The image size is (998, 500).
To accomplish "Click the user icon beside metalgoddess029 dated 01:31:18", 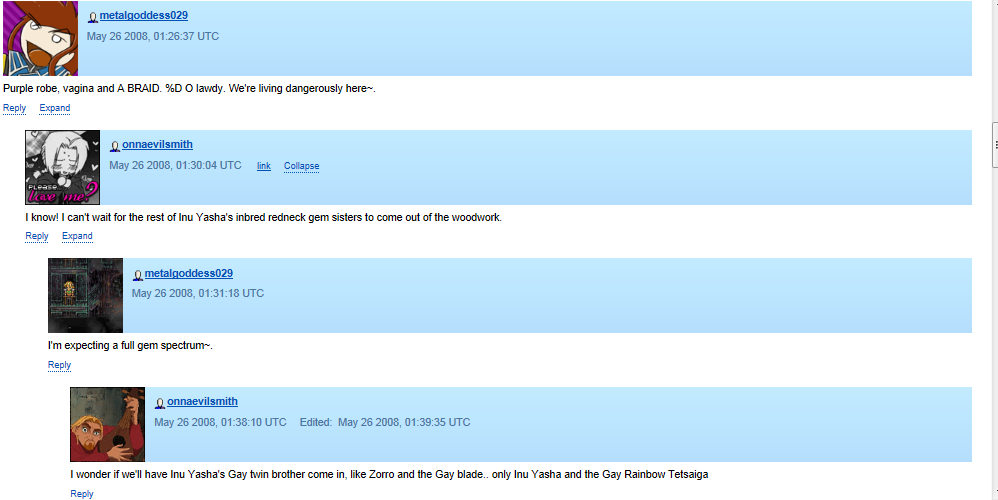I will coord(138,275).
